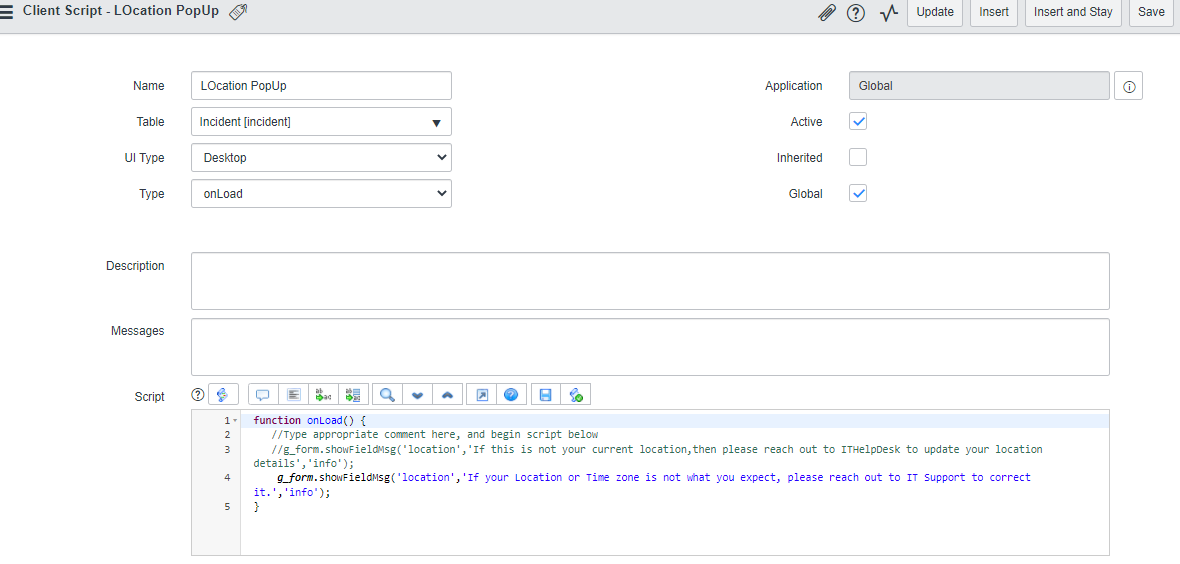Click the Insert and Stay button
Screen dimensions: 1180x564
pyautogui.click(x=1073, y=12)
